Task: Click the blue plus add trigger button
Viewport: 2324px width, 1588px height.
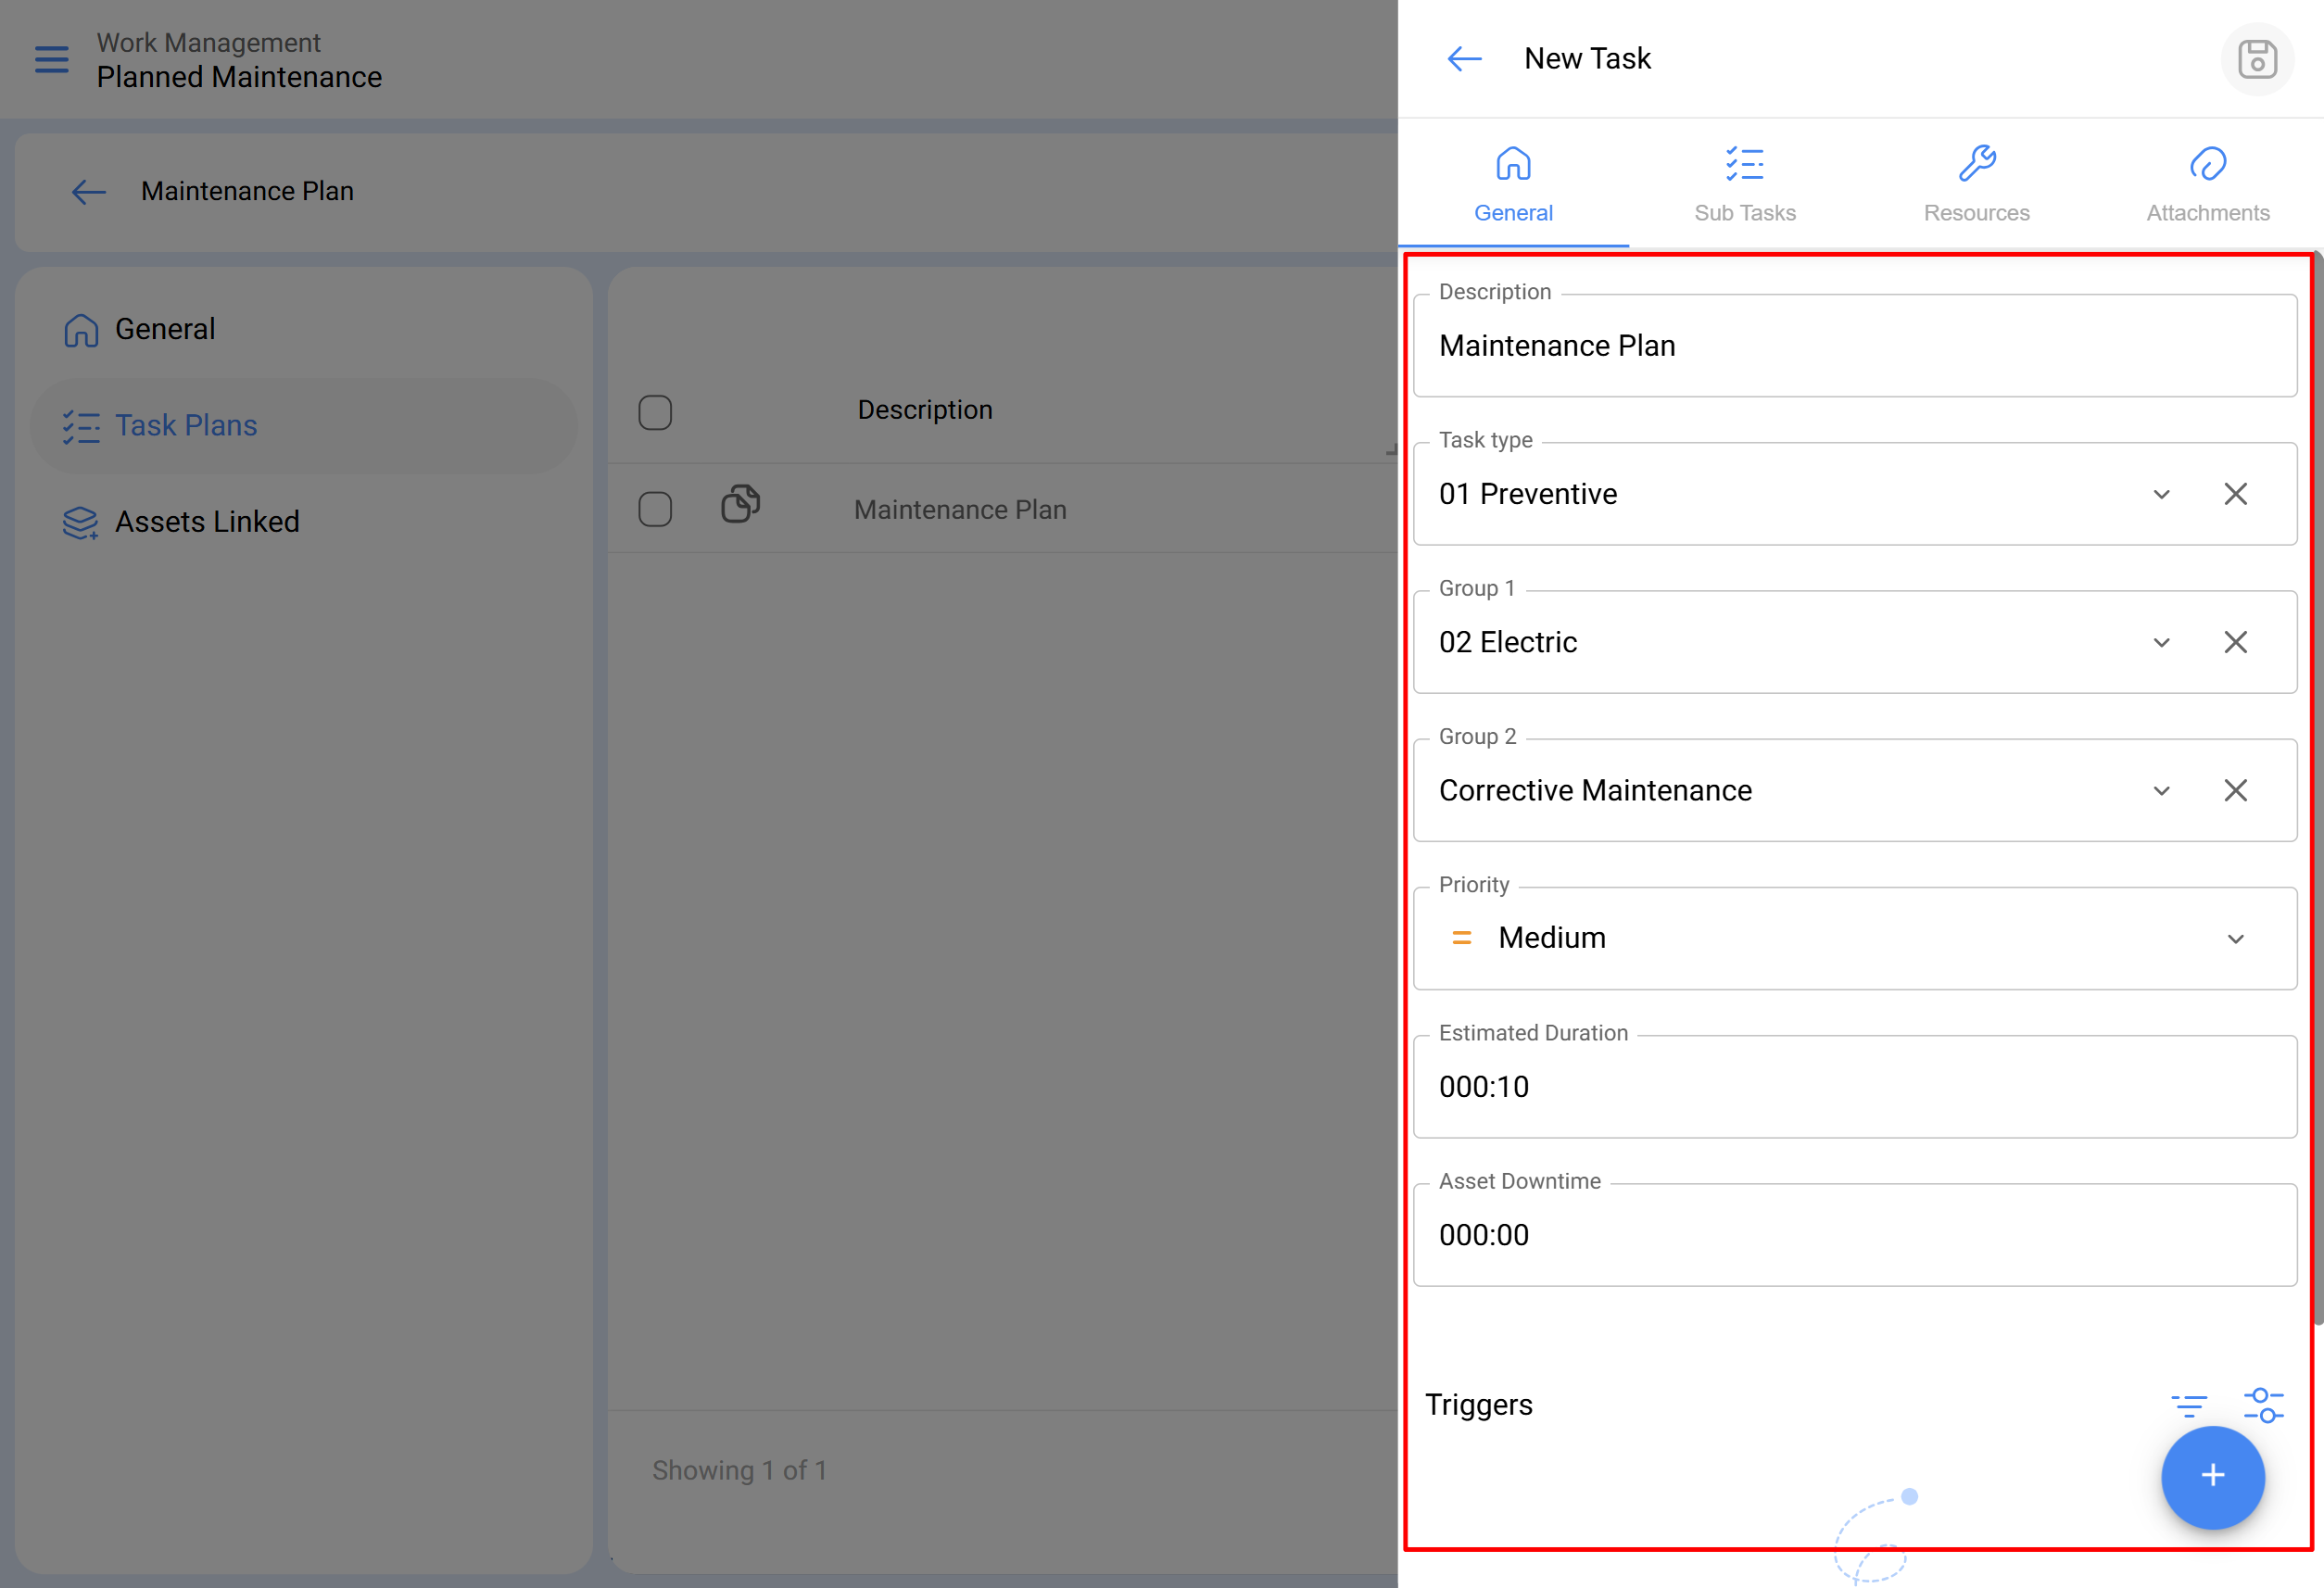Action: tap(2212, 1476)
